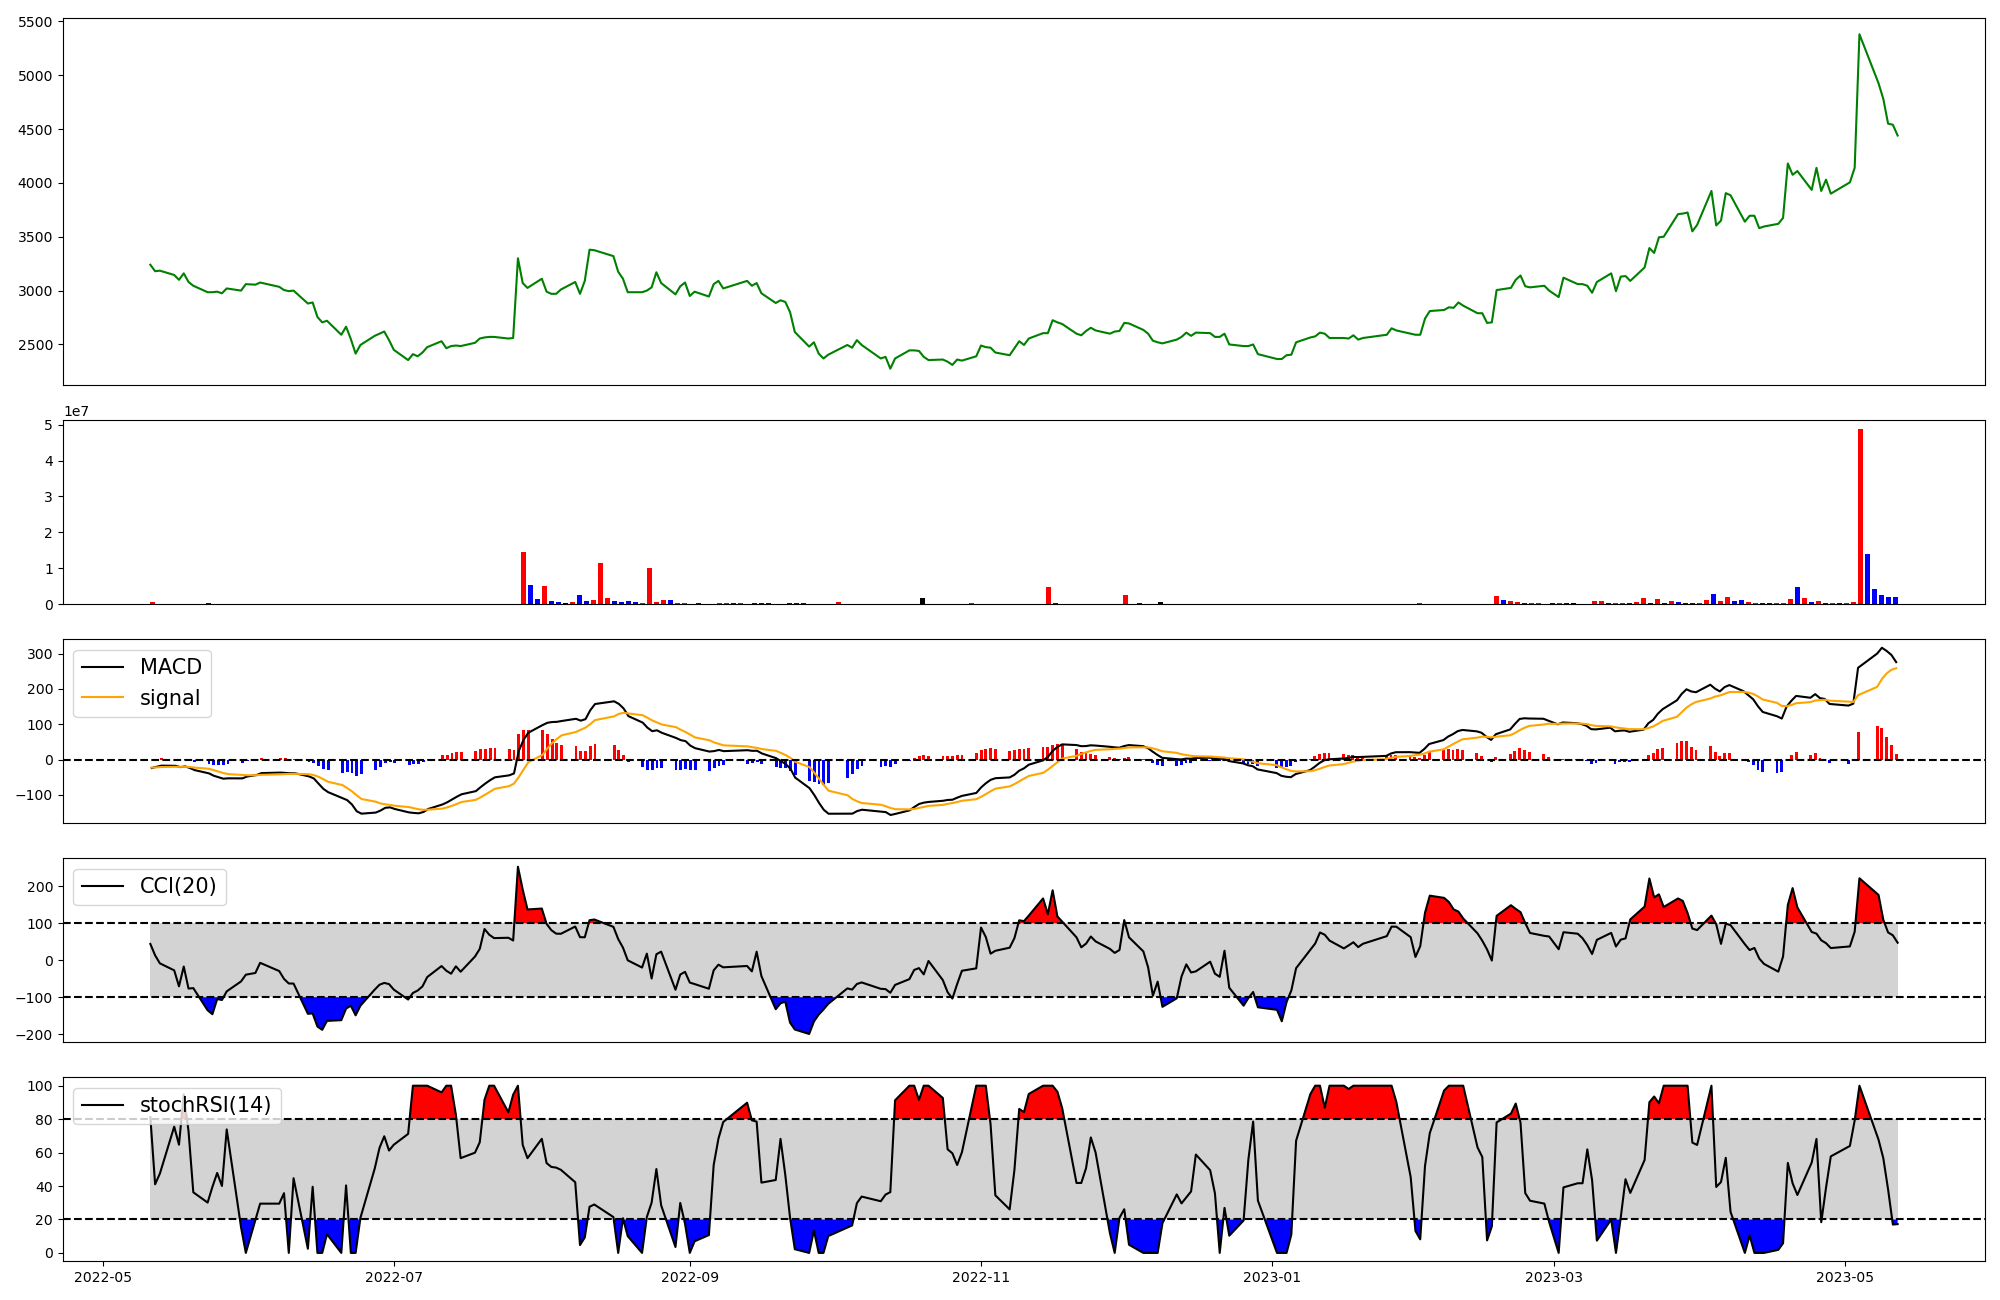2000x1300 pixels.
Task: Click the 2022-09 x-axis date label
Action: (x=690, y=1277)
